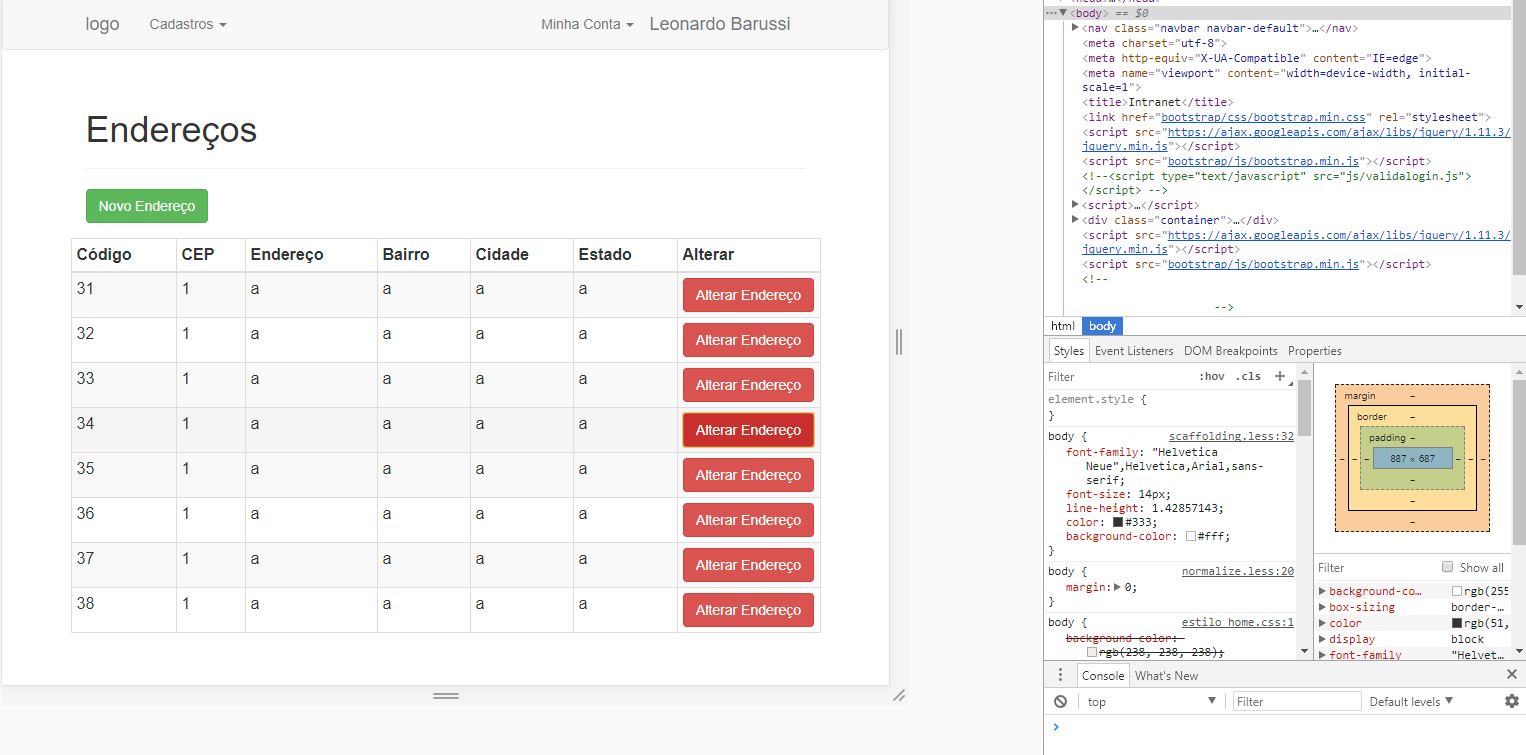Click Alterar Endereço for row 37

(x=748, y=565)
